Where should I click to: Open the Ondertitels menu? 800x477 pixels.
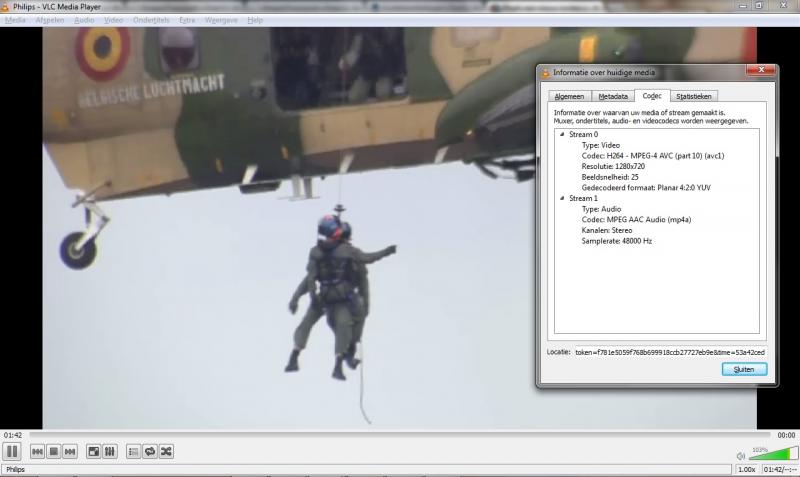[x=153, y=20]
